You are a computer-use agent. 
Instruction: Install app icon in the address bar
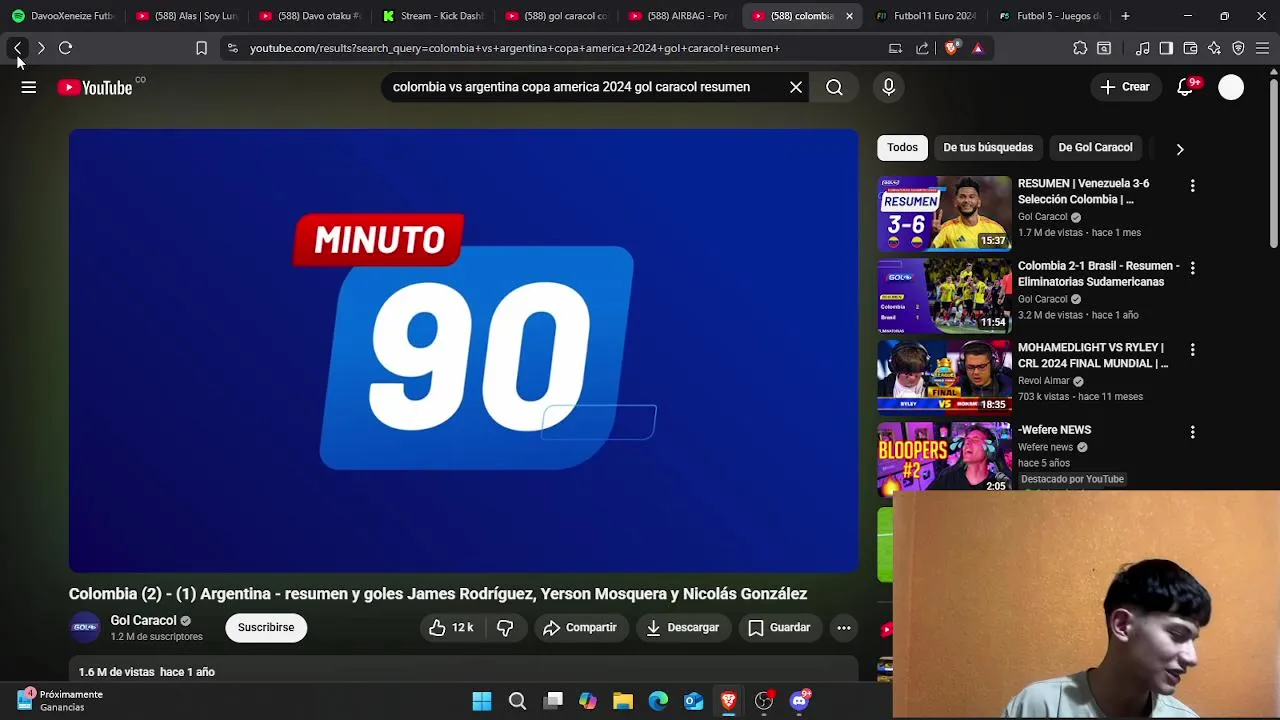(x=895, y=48)
